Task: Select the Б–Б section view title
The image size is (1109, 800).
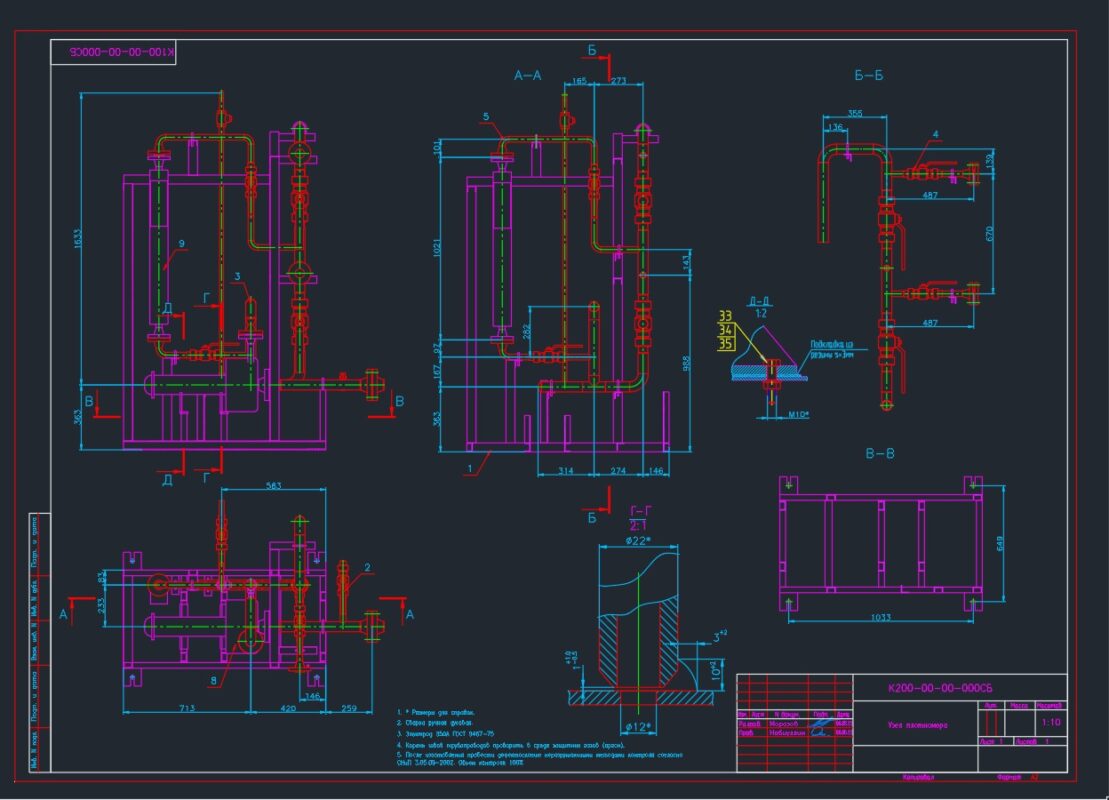Action: coord(868,75)
